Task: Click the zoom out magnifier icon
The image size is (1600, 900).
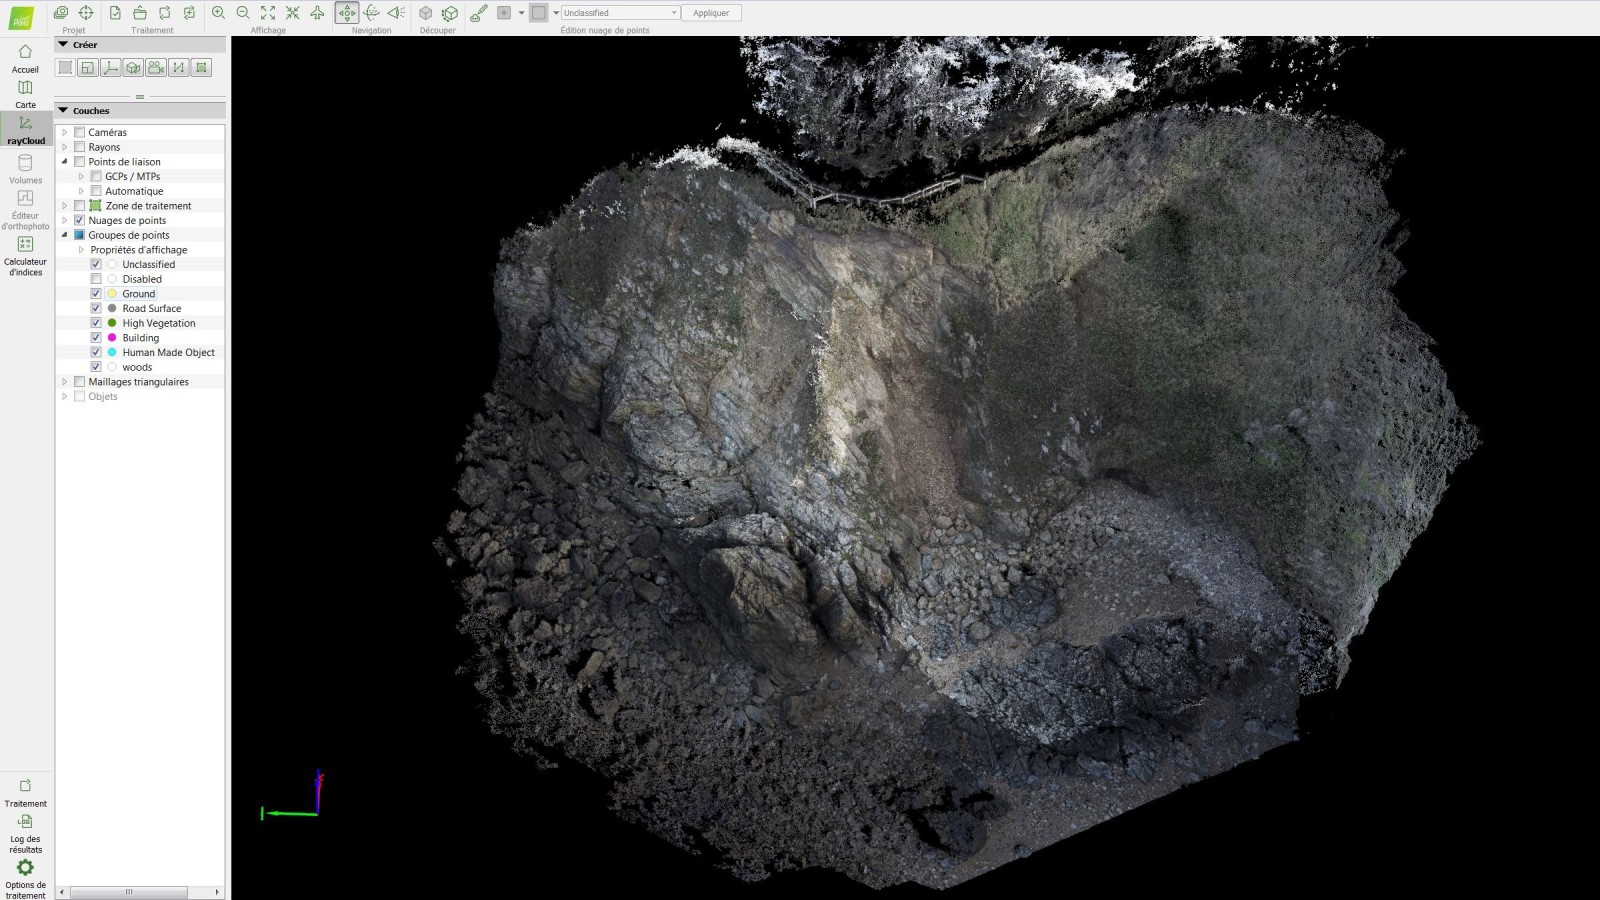Action: click(x=243, y=13)
